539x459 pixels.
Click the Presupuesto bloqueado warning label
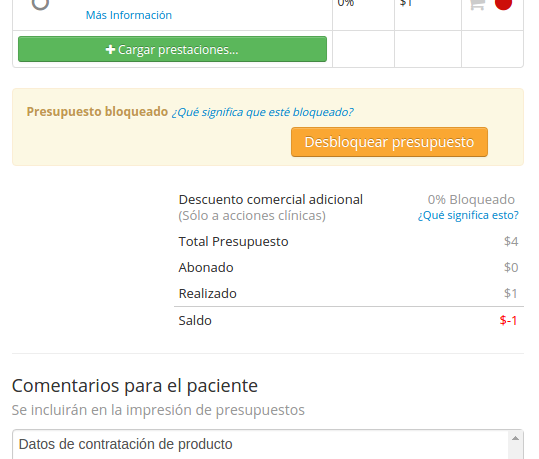[97, 112]
